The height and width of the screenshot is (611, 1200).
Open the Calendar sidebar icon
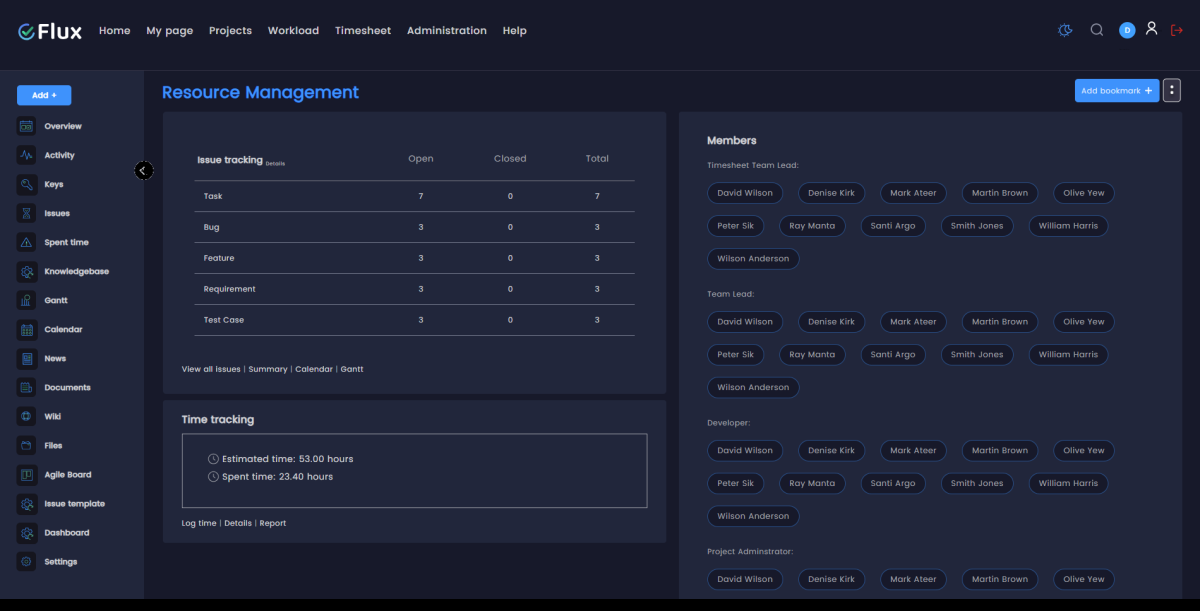(x=25, y=329)
